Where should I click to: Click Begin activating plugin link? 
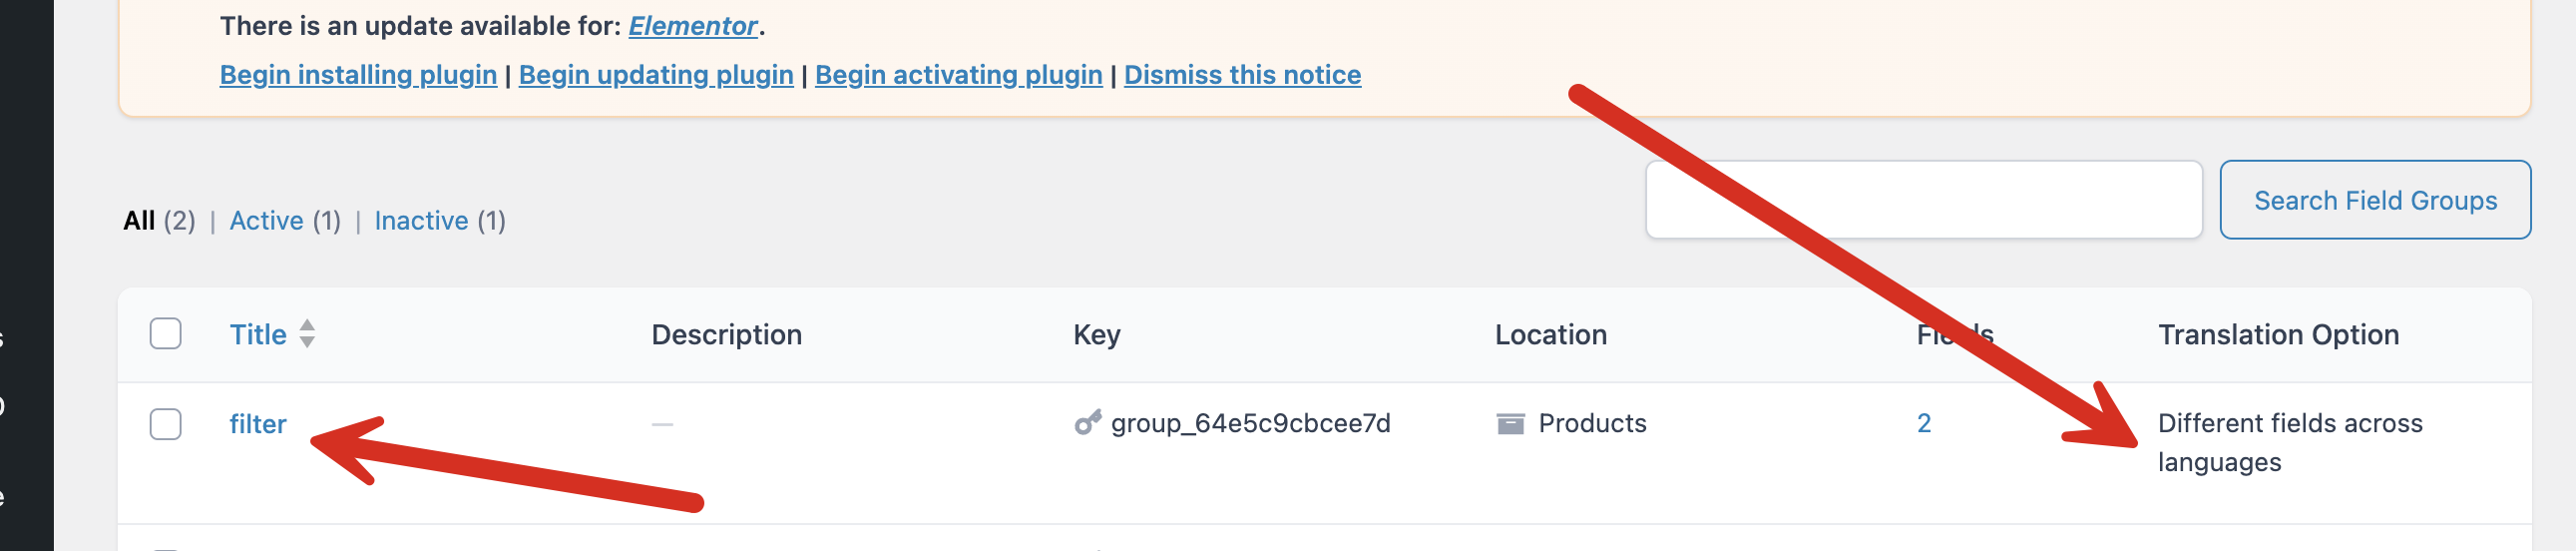tap(958, 75)
